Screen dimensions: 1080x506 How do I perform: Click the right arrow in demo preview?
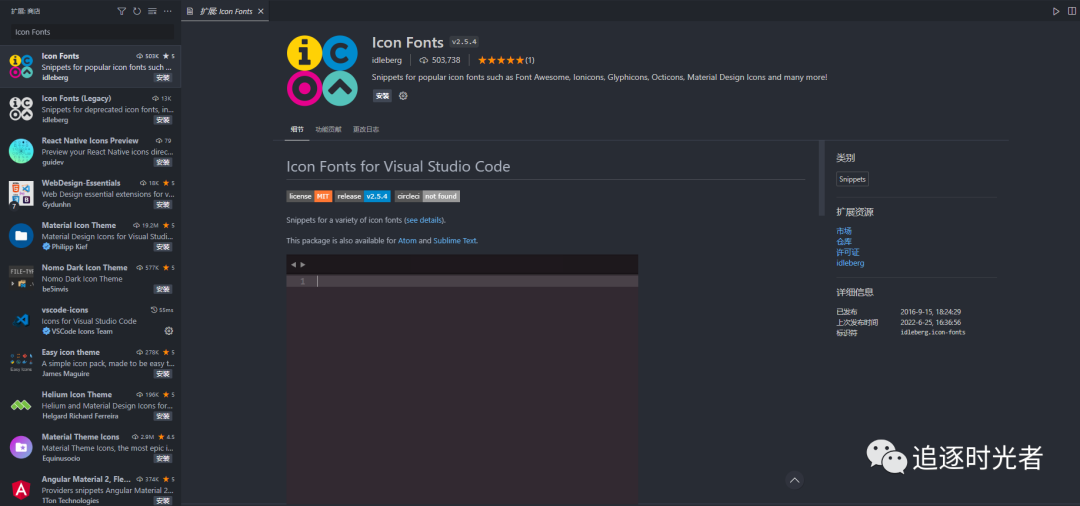click(302, 264)
